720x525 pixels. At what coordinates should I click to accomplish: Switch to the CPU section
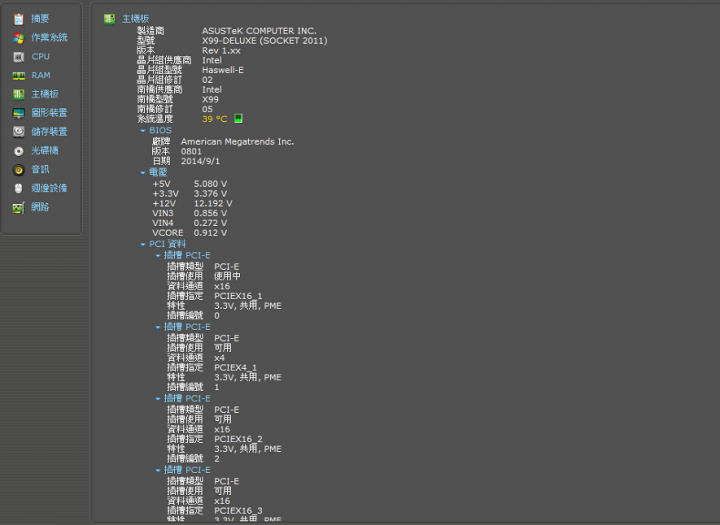pyautogui.click(x=40, y=56)
